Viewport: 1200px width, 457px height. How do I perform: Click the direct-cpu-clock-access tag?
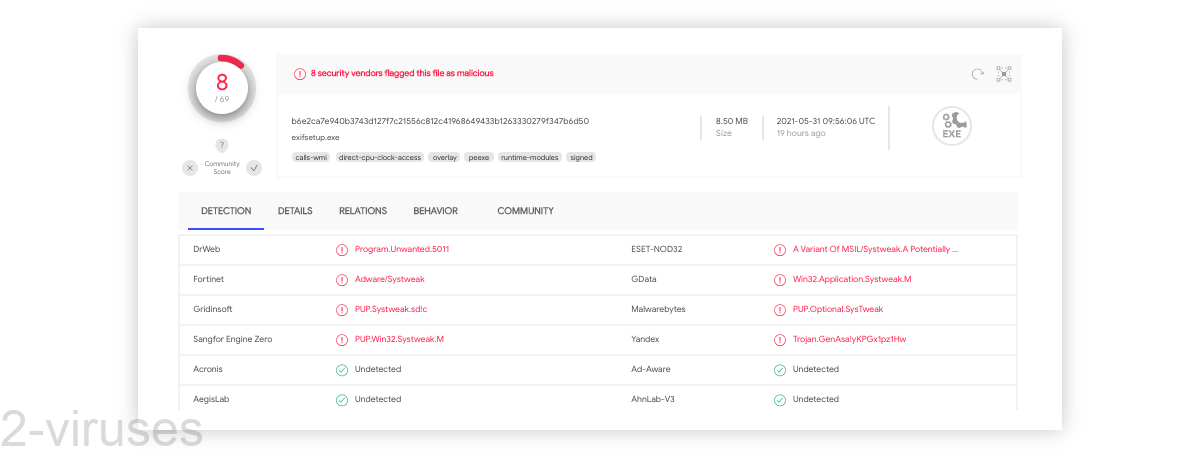click(380, 157)
